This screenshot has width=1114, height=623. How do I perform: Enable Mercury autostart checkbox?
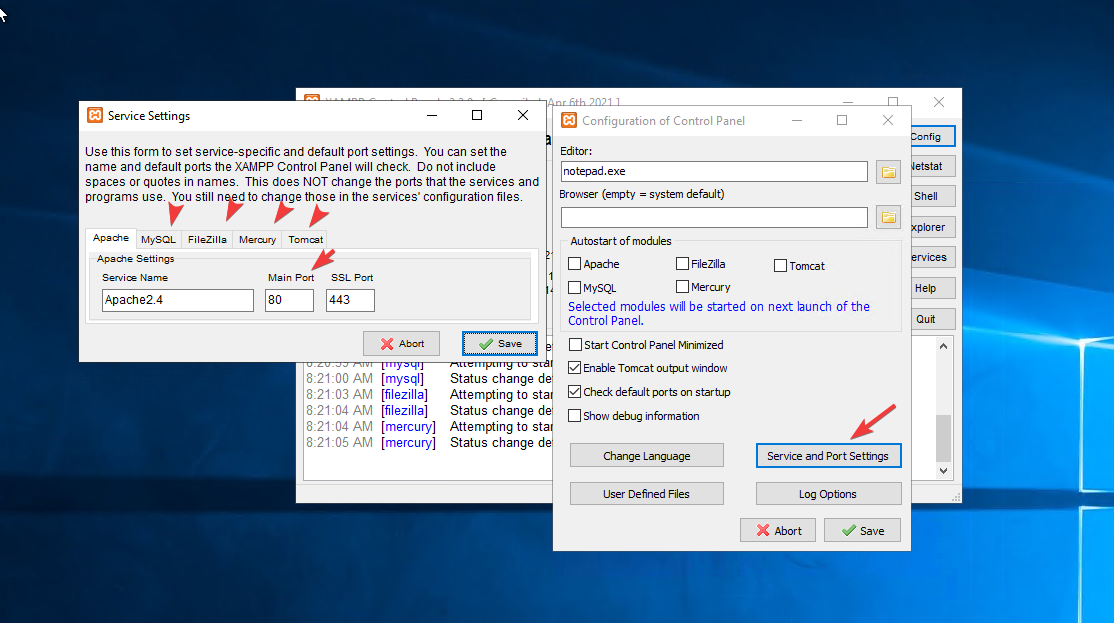click(682, 286)
